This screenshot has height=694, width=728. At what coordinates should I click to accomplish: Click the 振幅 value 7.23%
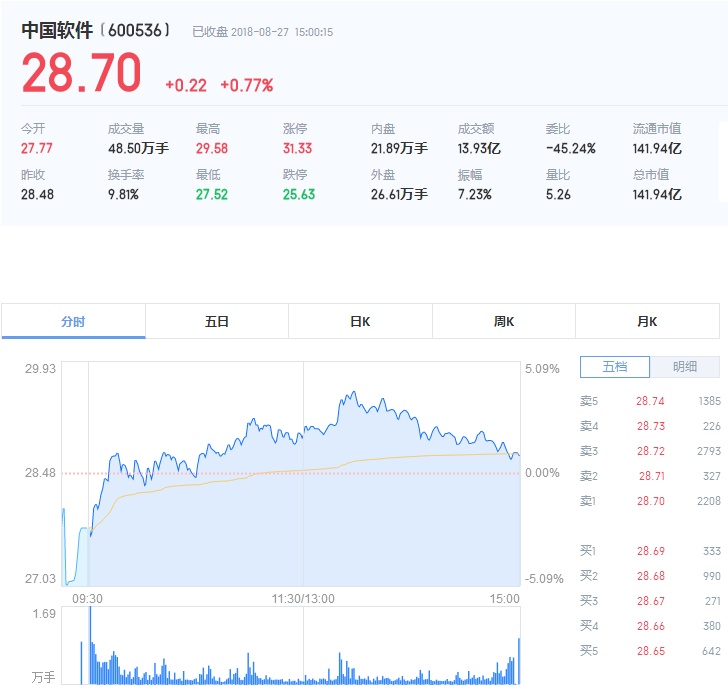[x=474, y=195]
